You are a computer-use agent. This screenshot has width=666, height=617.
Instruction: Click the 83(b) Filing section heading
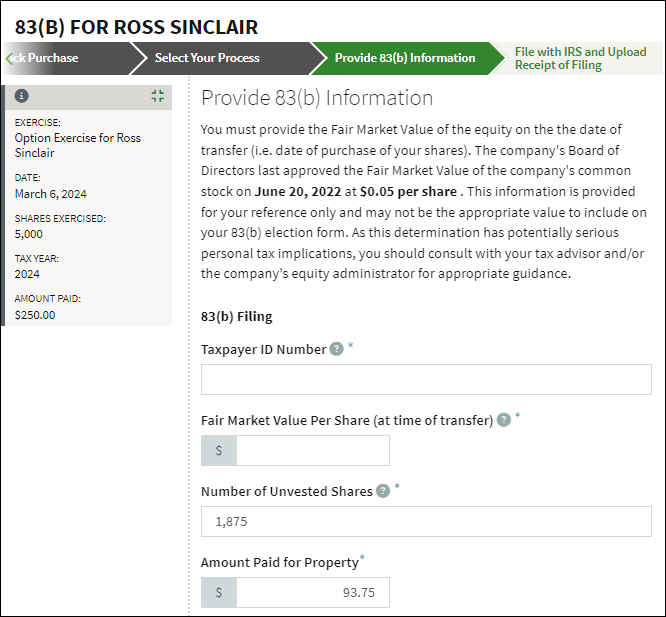pyautogui.click(x=237, y=316)
